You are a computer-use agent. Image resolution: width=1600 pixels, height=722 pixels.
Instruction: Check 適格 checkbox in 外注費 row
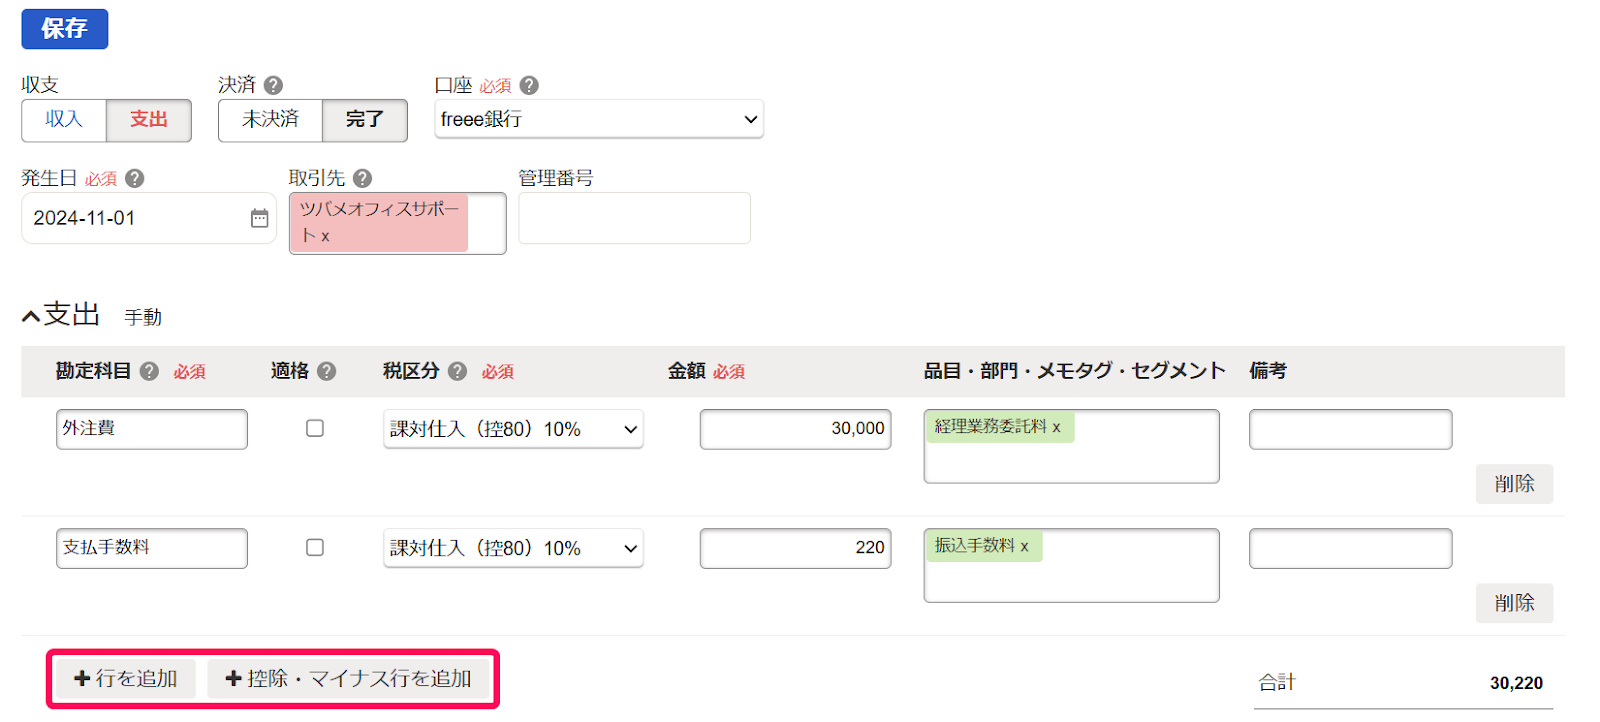[x=315, y=428]
